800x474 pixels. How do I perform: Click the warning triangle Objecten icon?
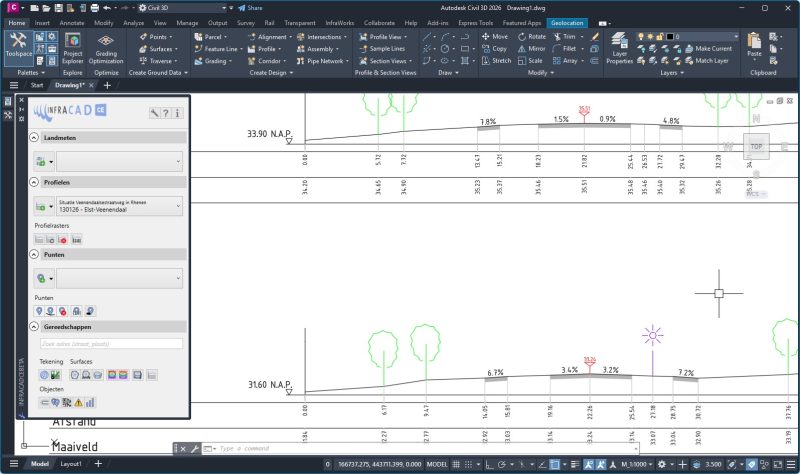pos(78,403)
